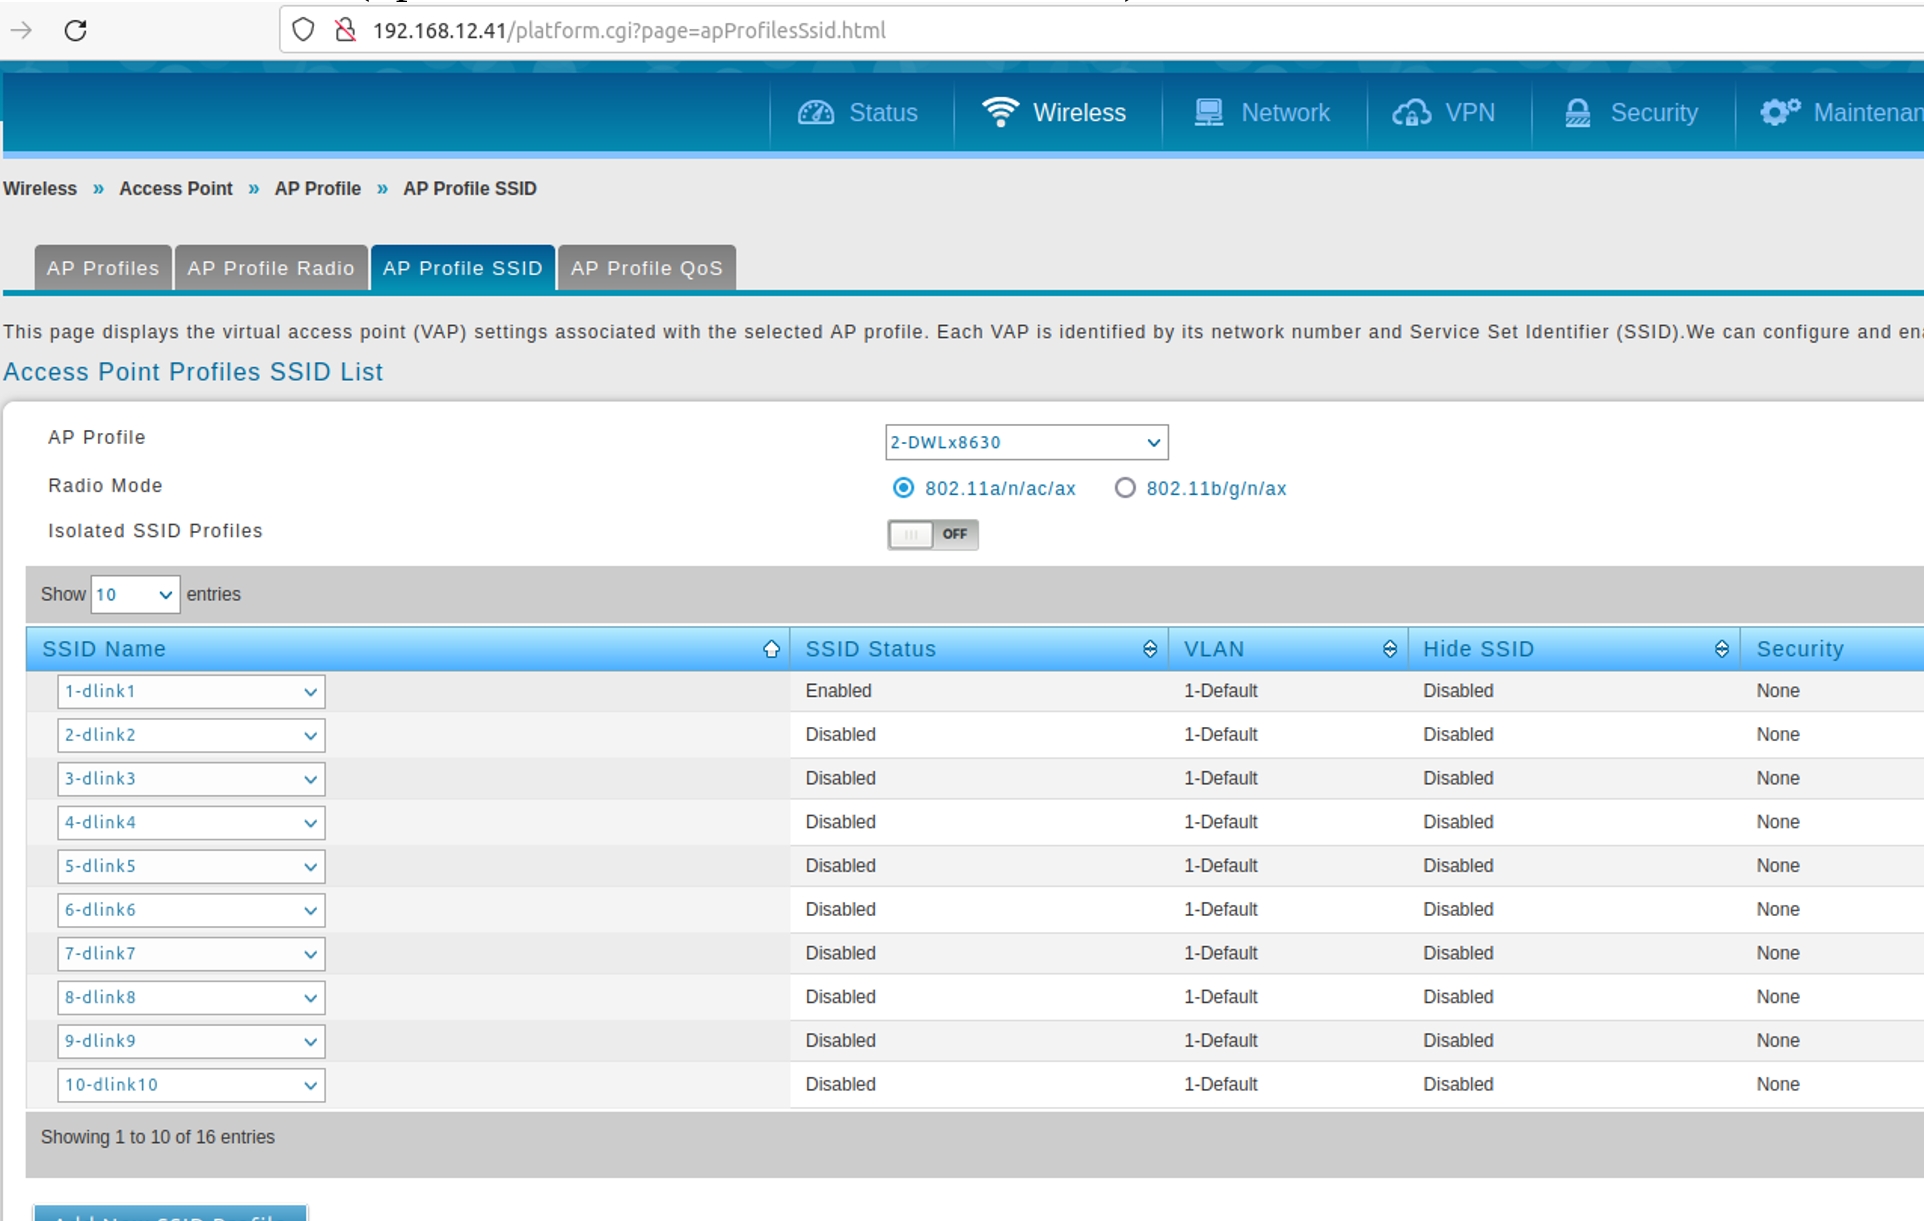Screen dimensions: 1924x1221
Task: Switch to AP Profile QoS tab
Action: [646, 268]
